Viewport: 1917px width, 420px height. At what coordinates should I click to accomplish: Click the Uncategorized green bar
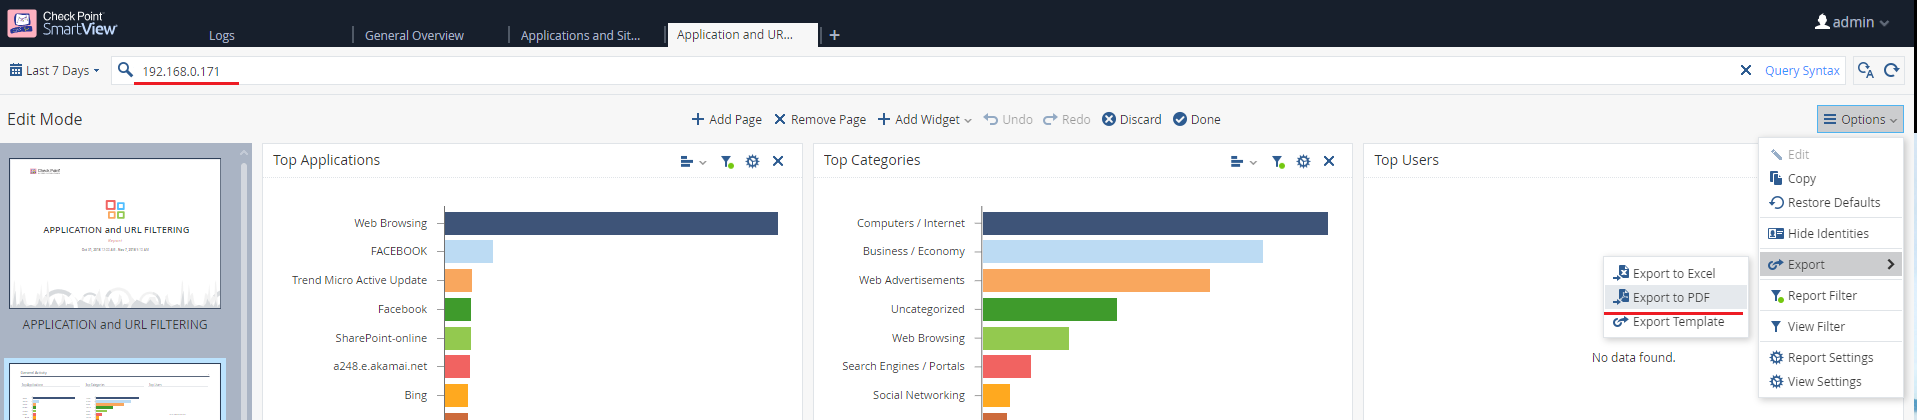(x=1050, y=309)
